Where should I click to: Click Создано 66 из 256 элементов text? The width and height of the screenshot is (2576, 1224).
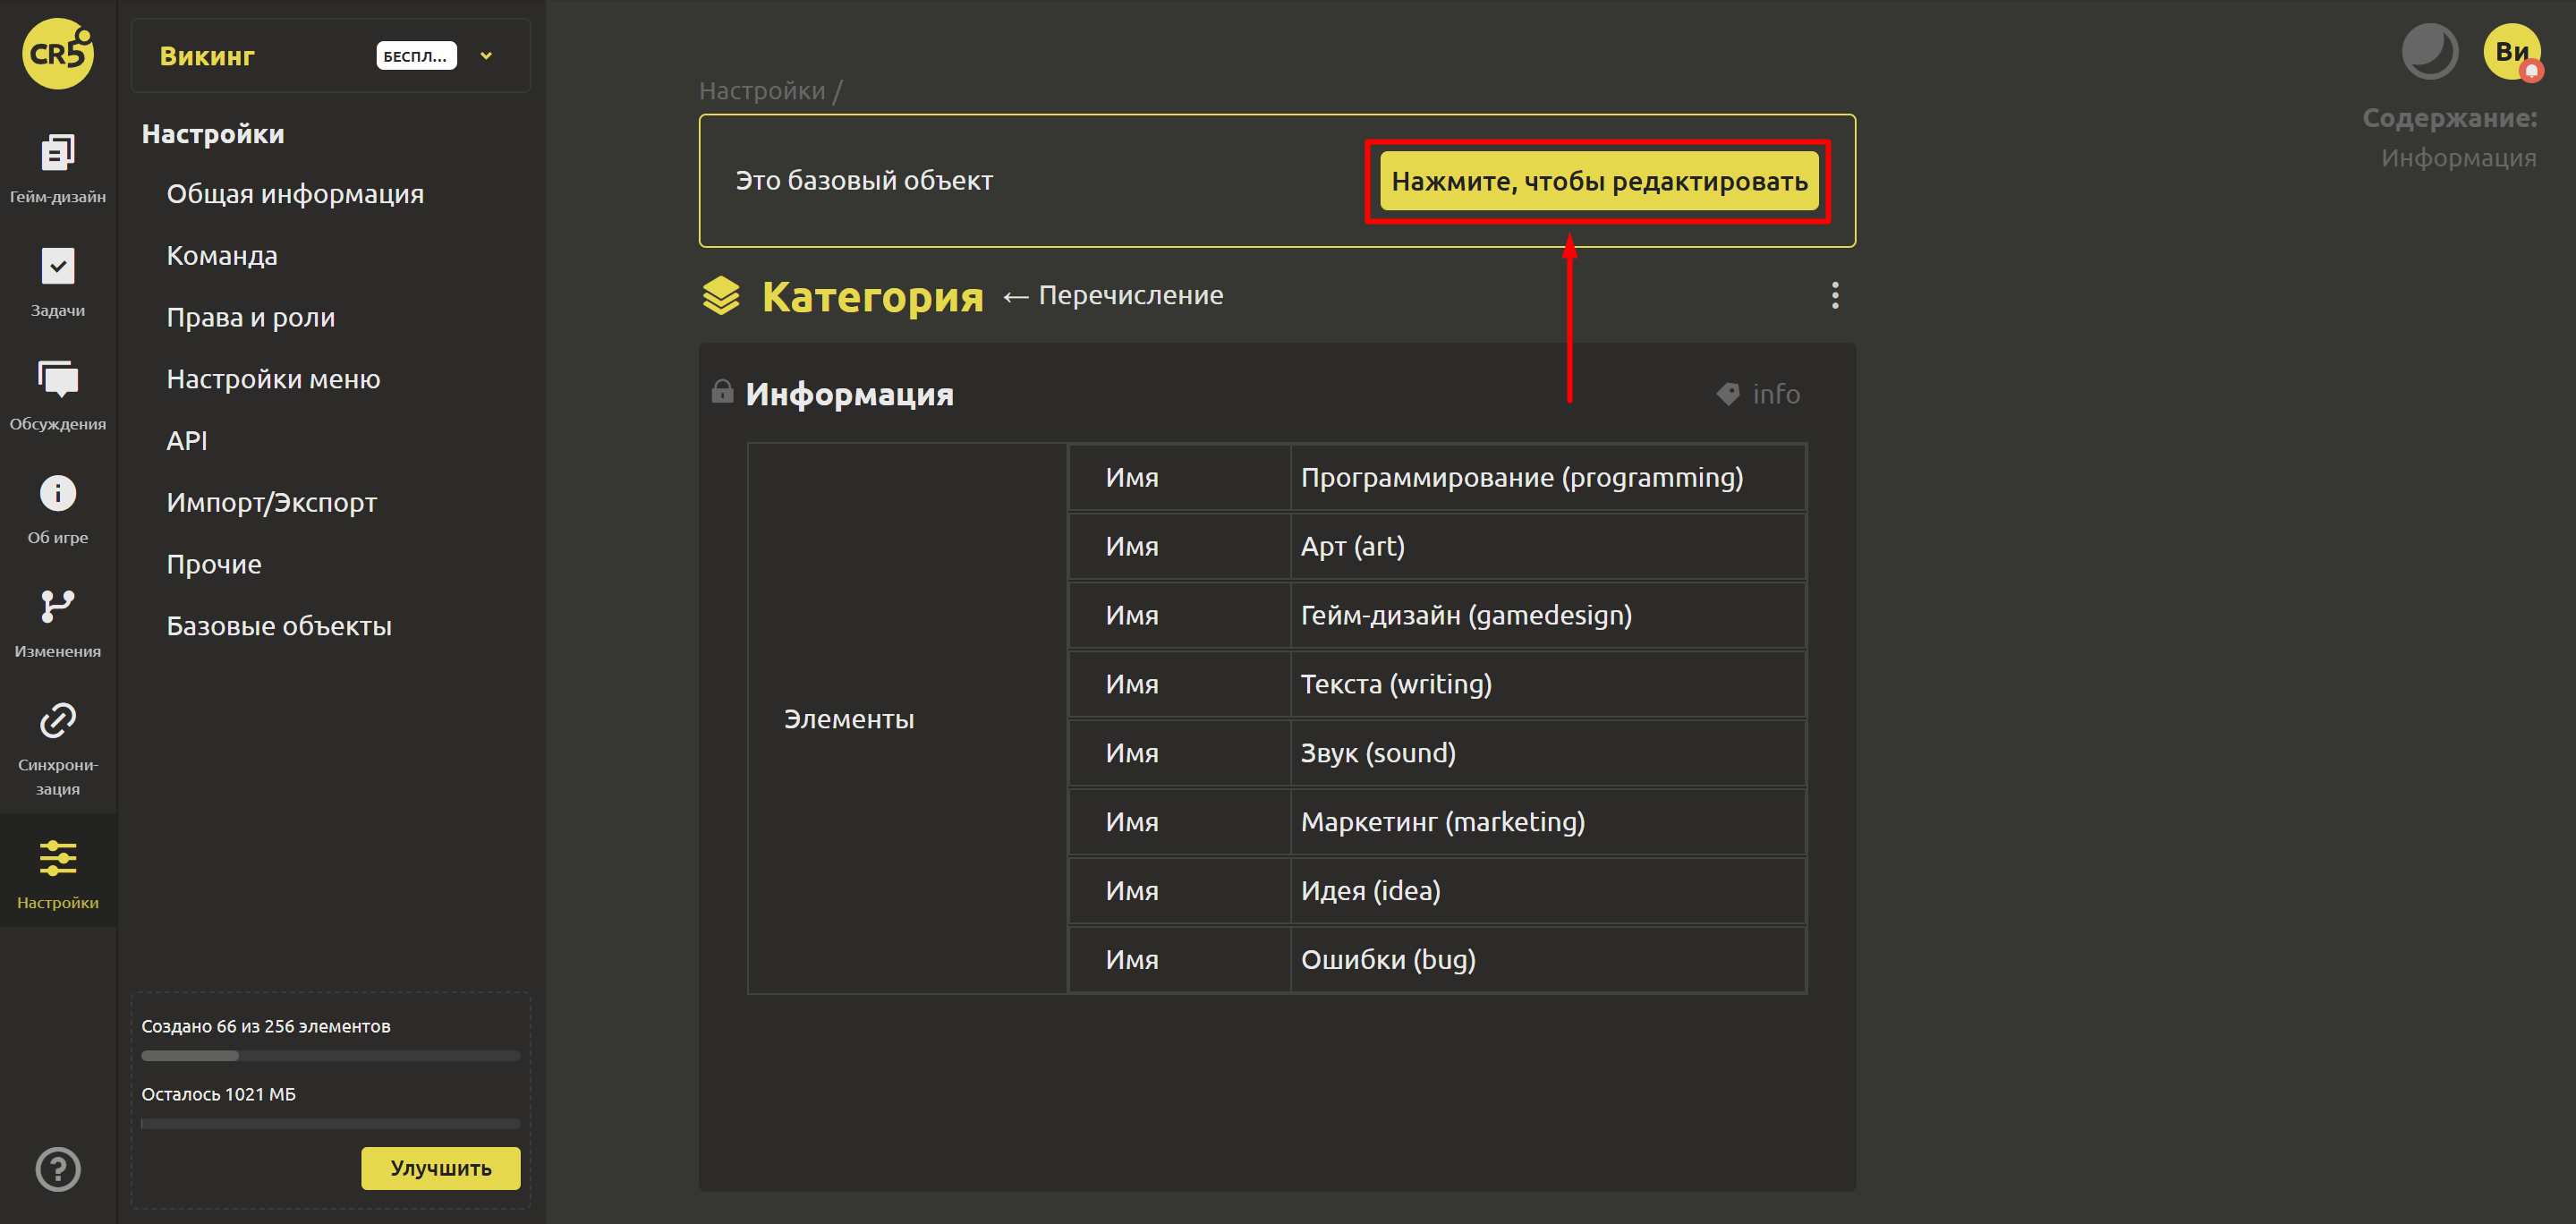266,1026
